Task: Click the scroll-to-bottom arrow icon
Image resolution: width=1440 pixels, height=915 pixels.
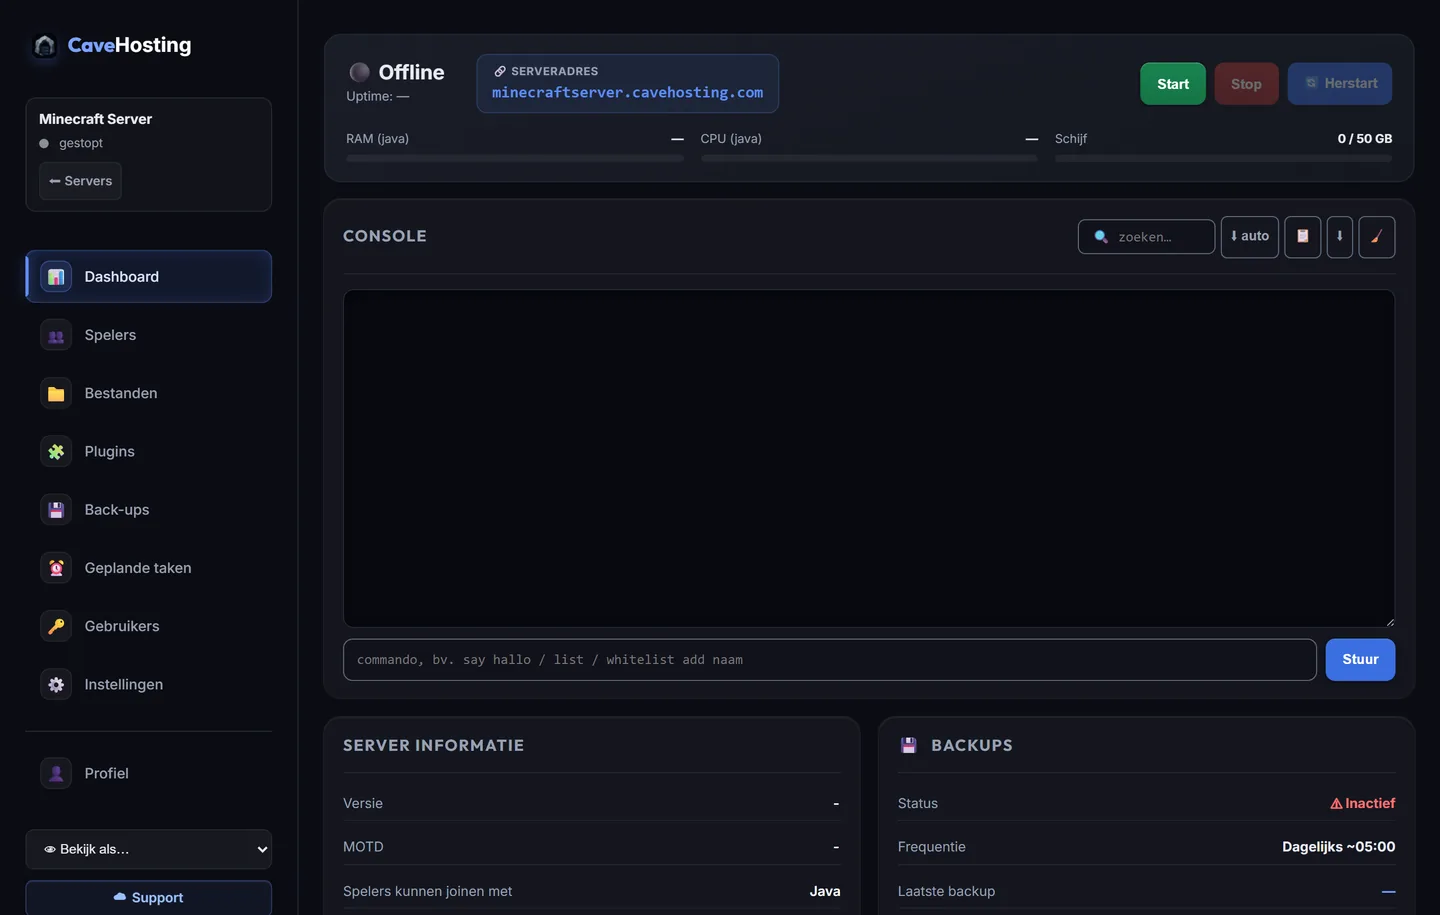Action: pyautogui.click(x=1340, y=237)
